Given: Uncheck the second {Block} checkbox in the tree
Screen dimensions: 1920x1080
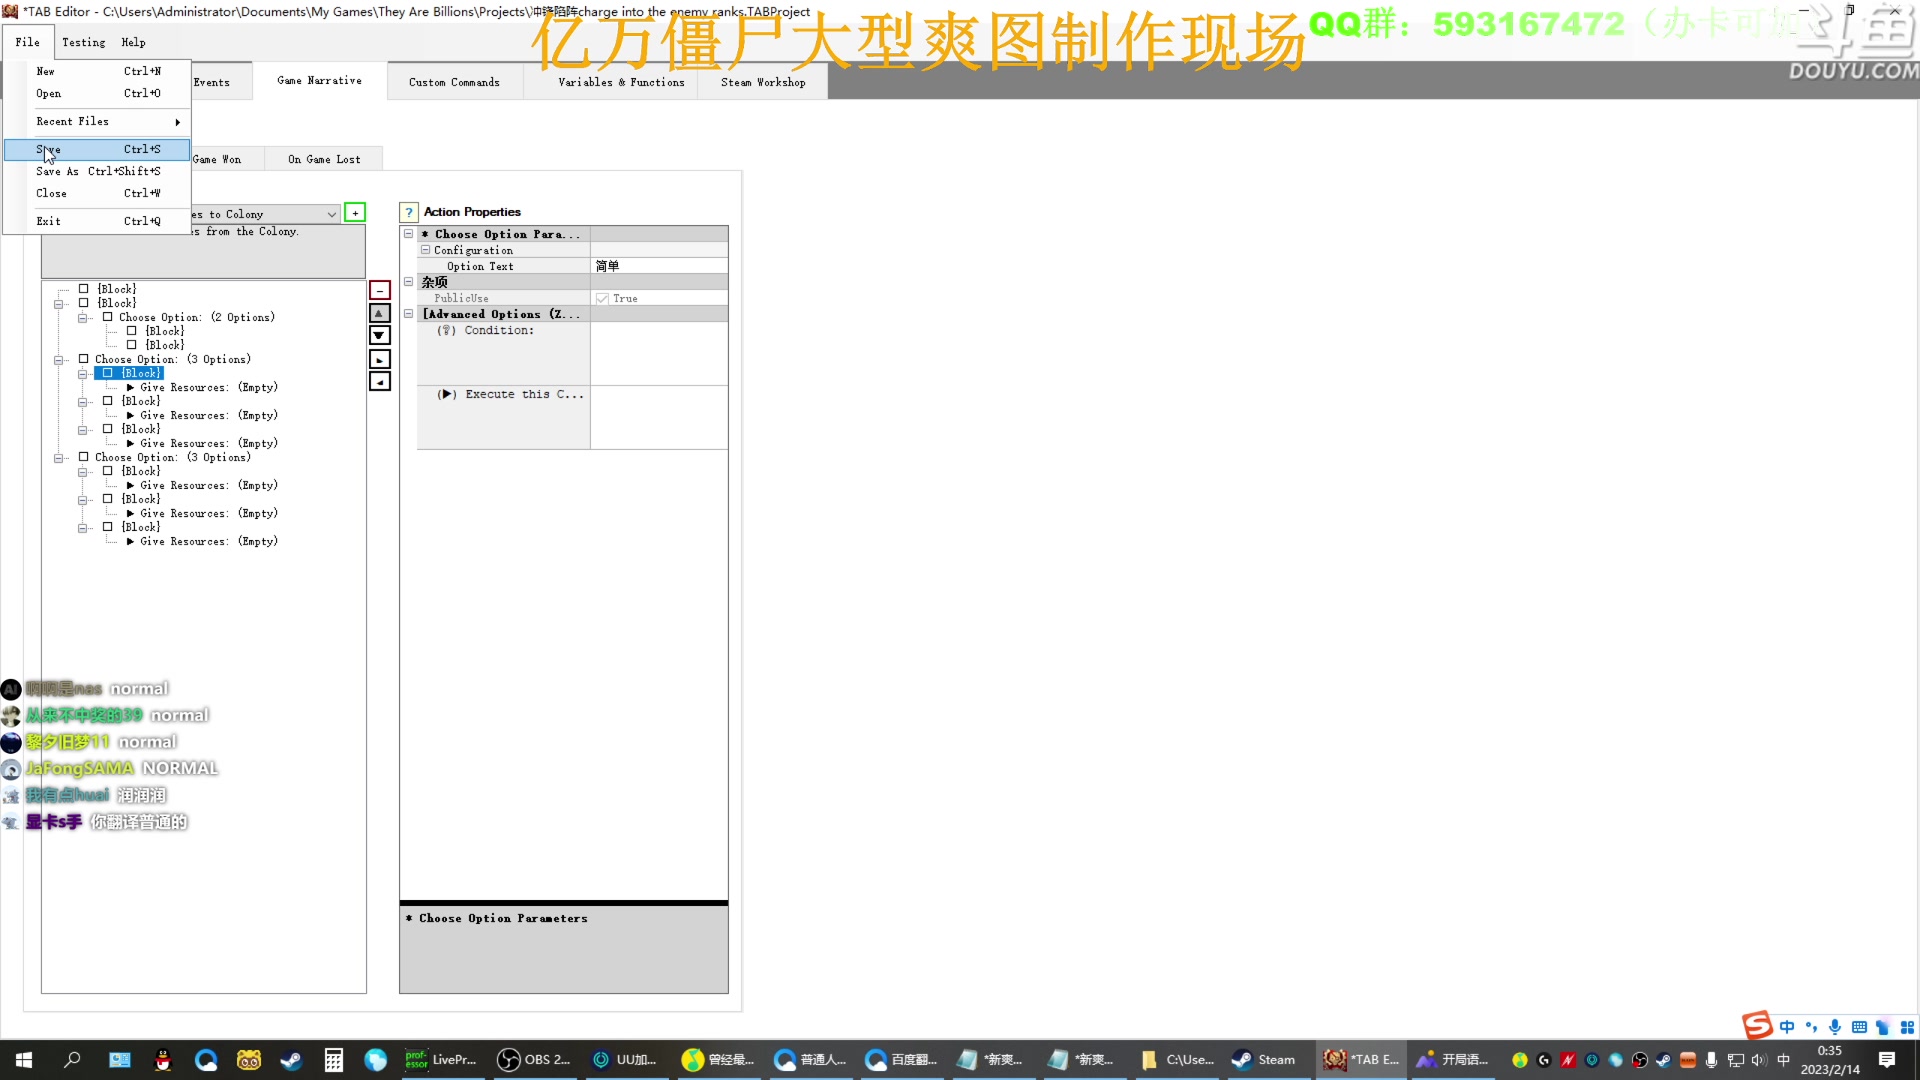Looking at the screenshot, I should (x=85, y=303).
